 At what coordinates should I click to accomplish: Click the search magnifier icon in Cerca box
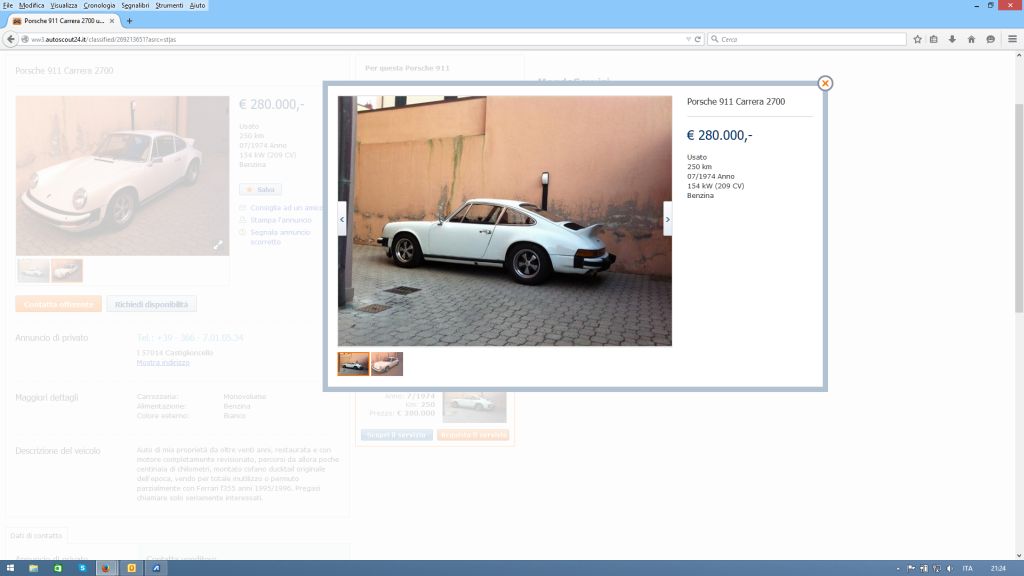[x=714, y=39]
